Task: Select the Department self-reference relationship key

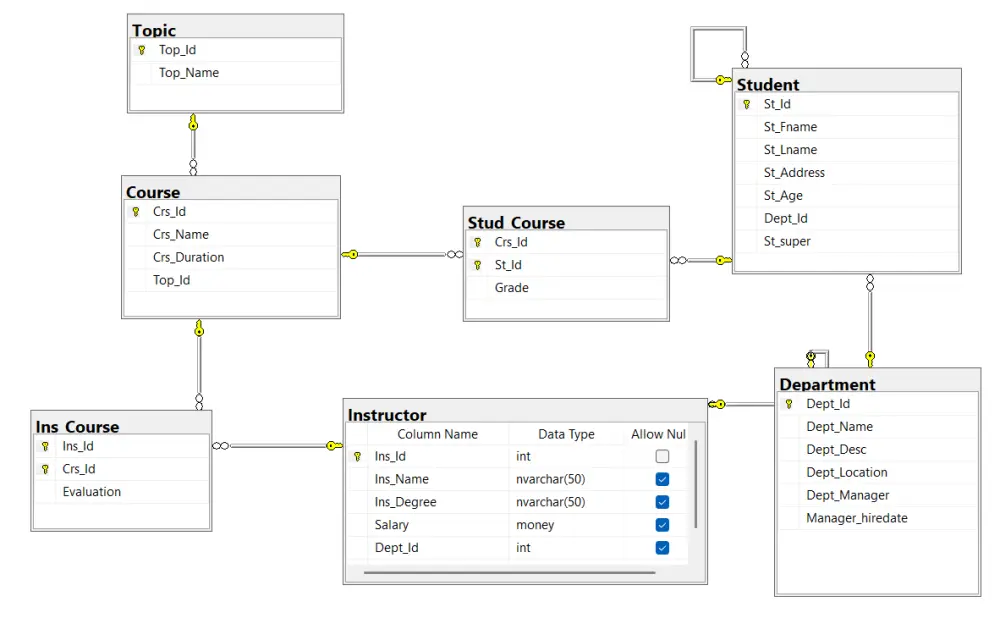Action: [x=811, y=359]
